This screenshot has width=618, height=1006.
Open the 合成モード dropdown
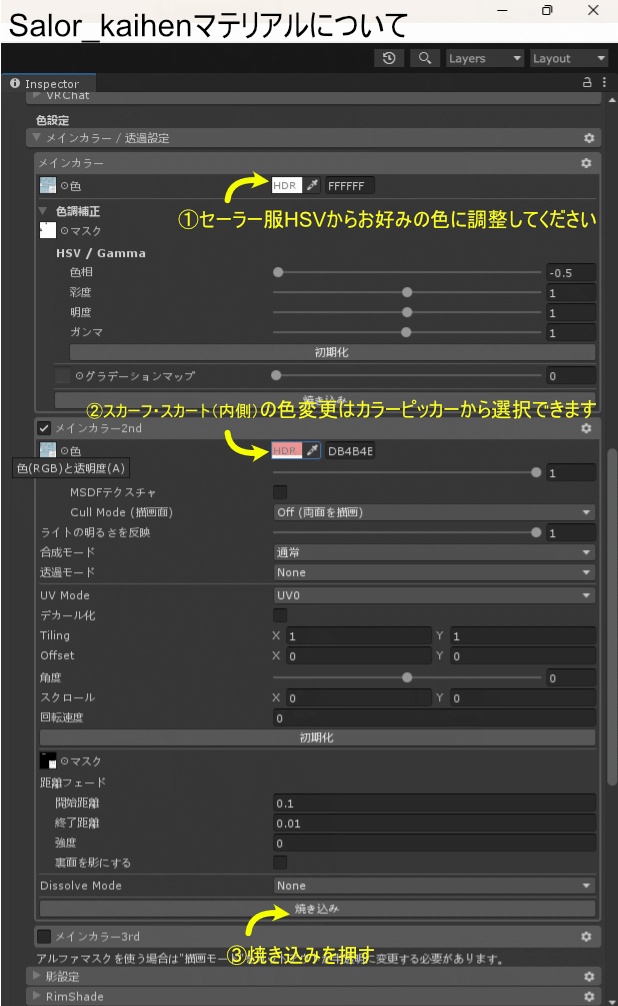(x=434, y=552)
